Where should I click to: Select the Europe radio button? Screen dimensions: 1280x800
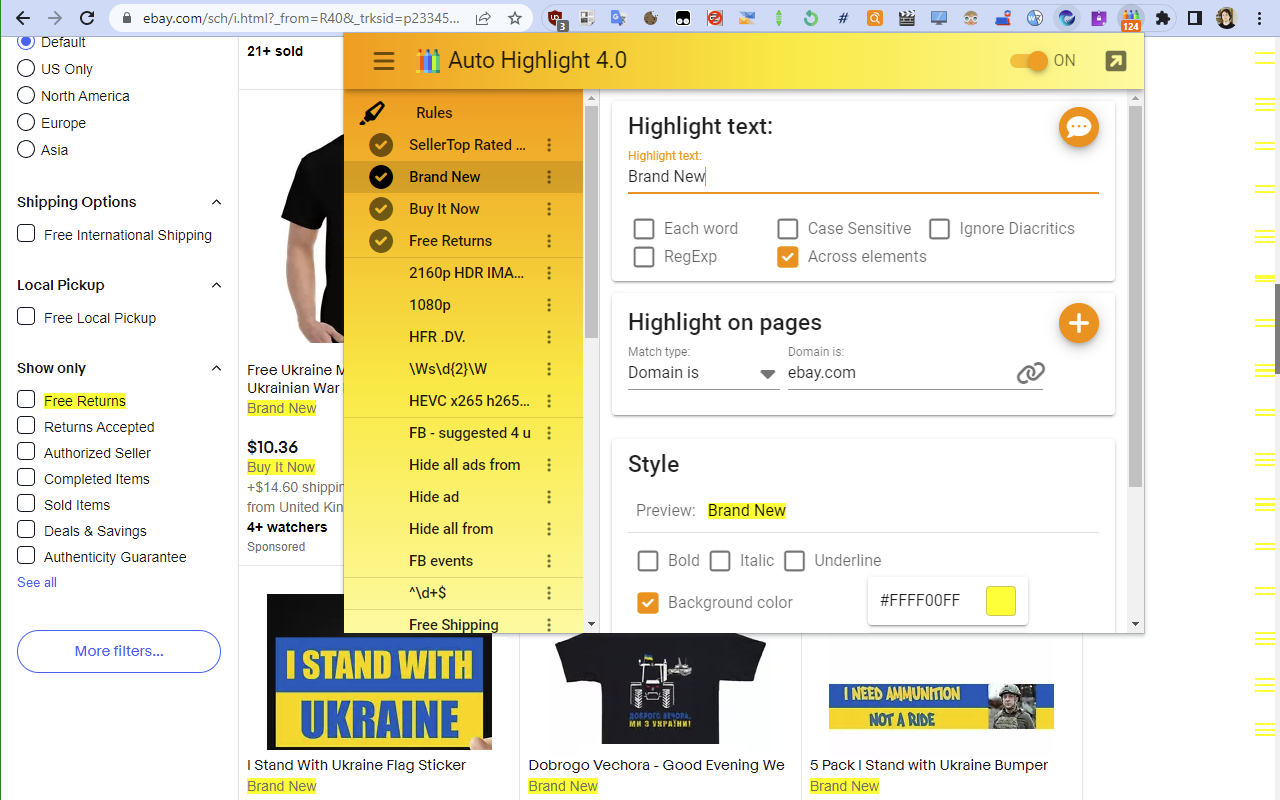click(x=24, y=122)
